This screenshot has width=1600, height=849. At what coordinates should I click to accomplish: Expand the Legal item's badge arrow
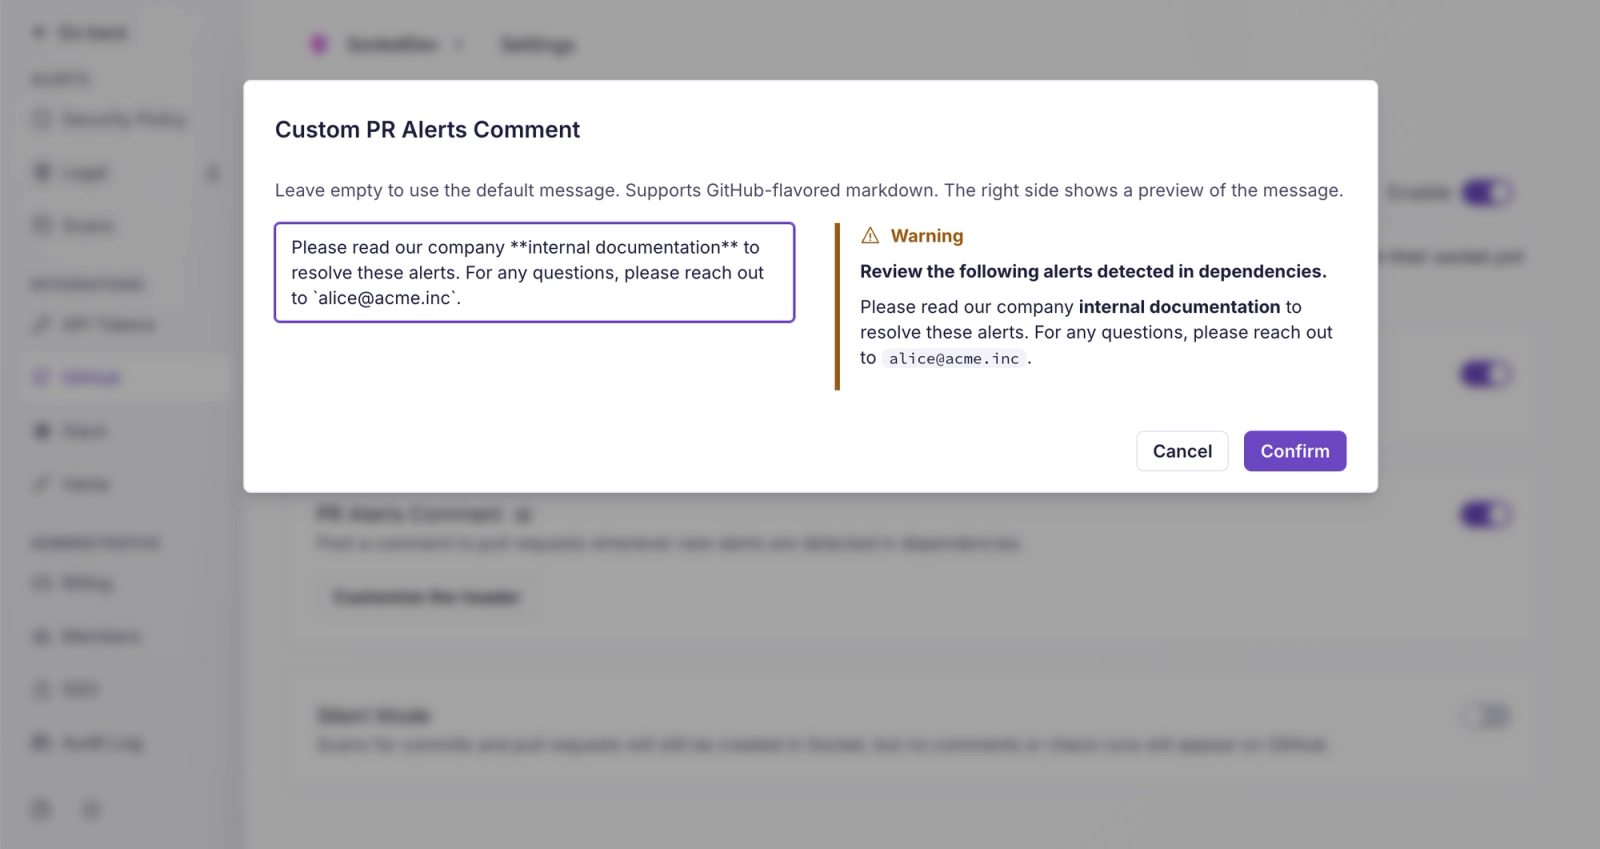tap(213, 173)
